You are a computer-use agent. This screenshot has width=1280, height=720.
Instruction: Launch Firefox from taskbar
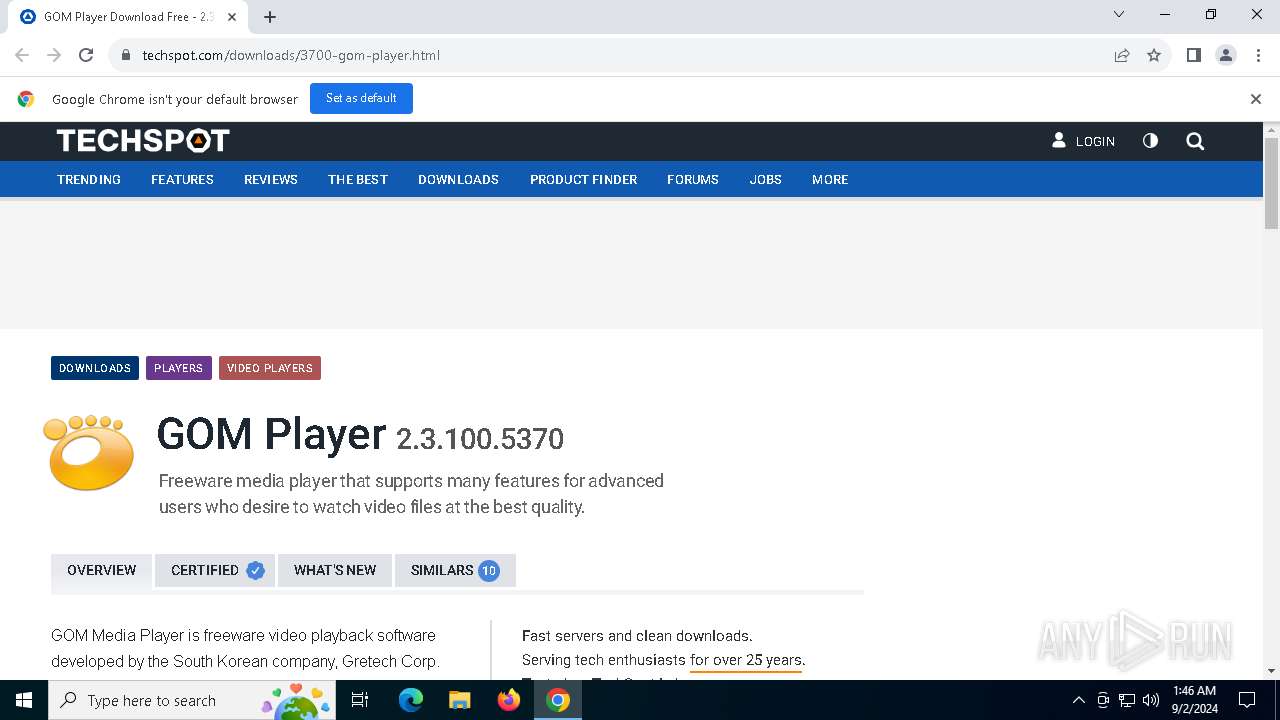point(509,700)
